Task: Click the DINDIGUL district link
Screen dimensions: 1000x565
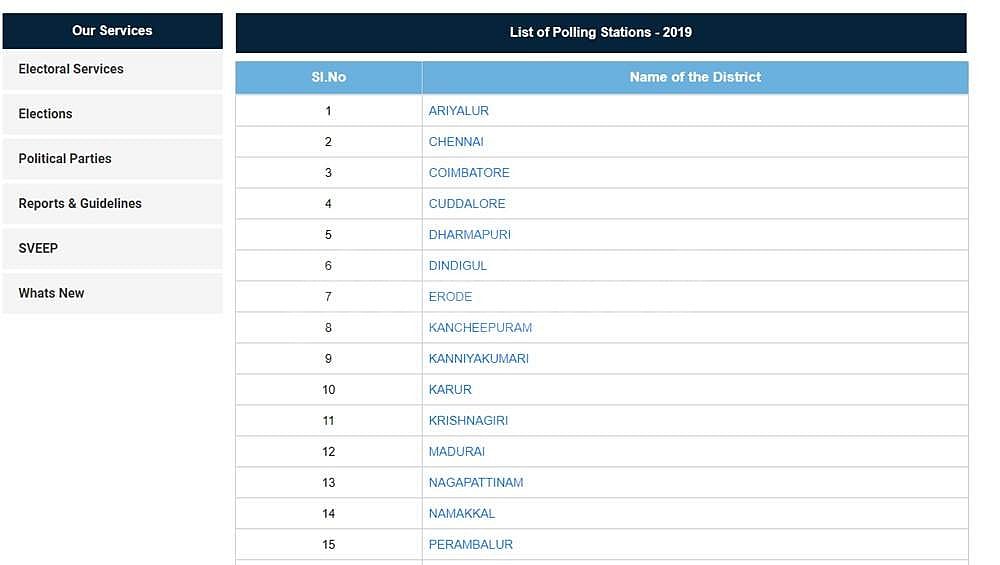Action: tap(458, 266)
